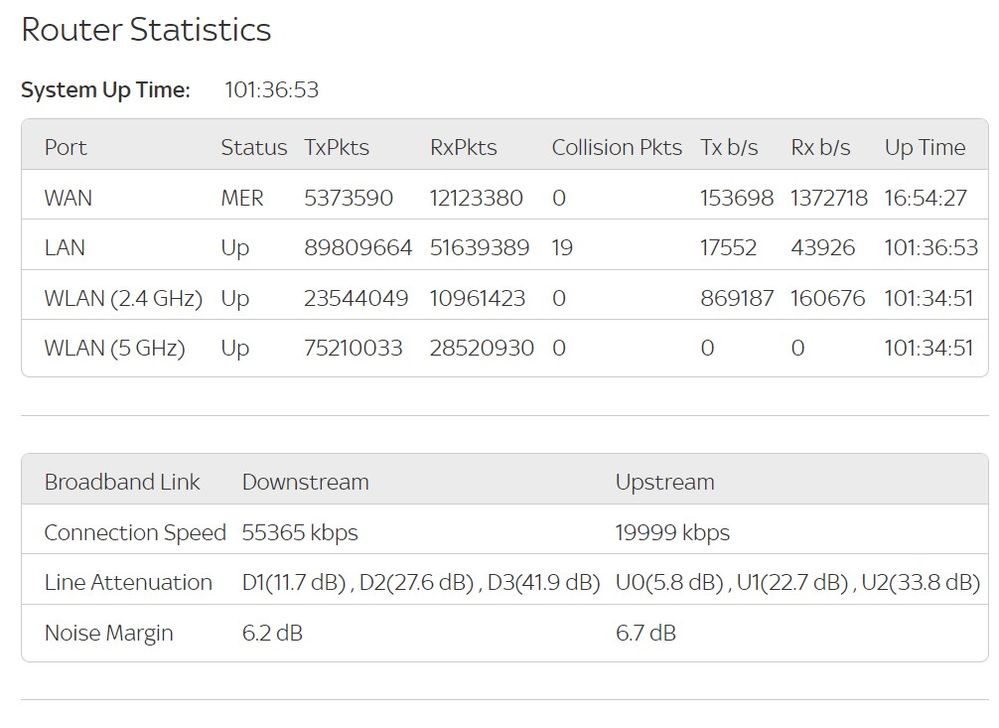Select the Broadband Link table header

click(122, 482)
